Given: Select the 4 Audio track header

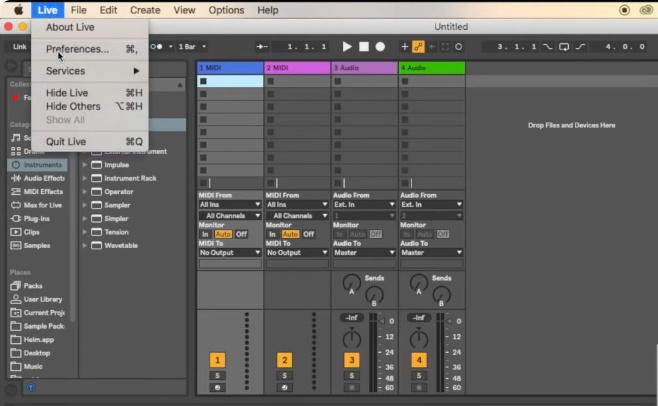Looking at the screenshot, I should [431, 68].
